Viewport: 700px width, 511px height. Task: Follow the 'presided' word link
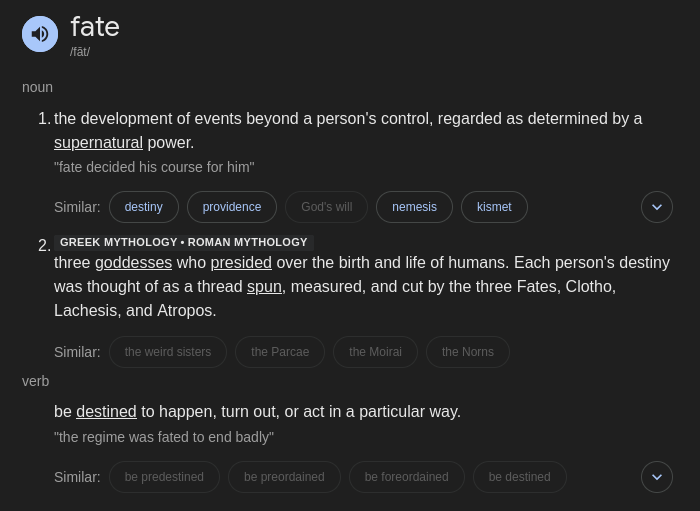(241, 263)
